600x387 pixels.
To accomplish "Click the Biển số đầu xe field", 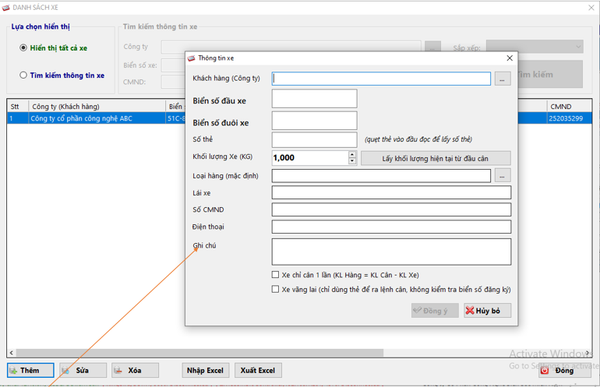I will coord(315,99).
